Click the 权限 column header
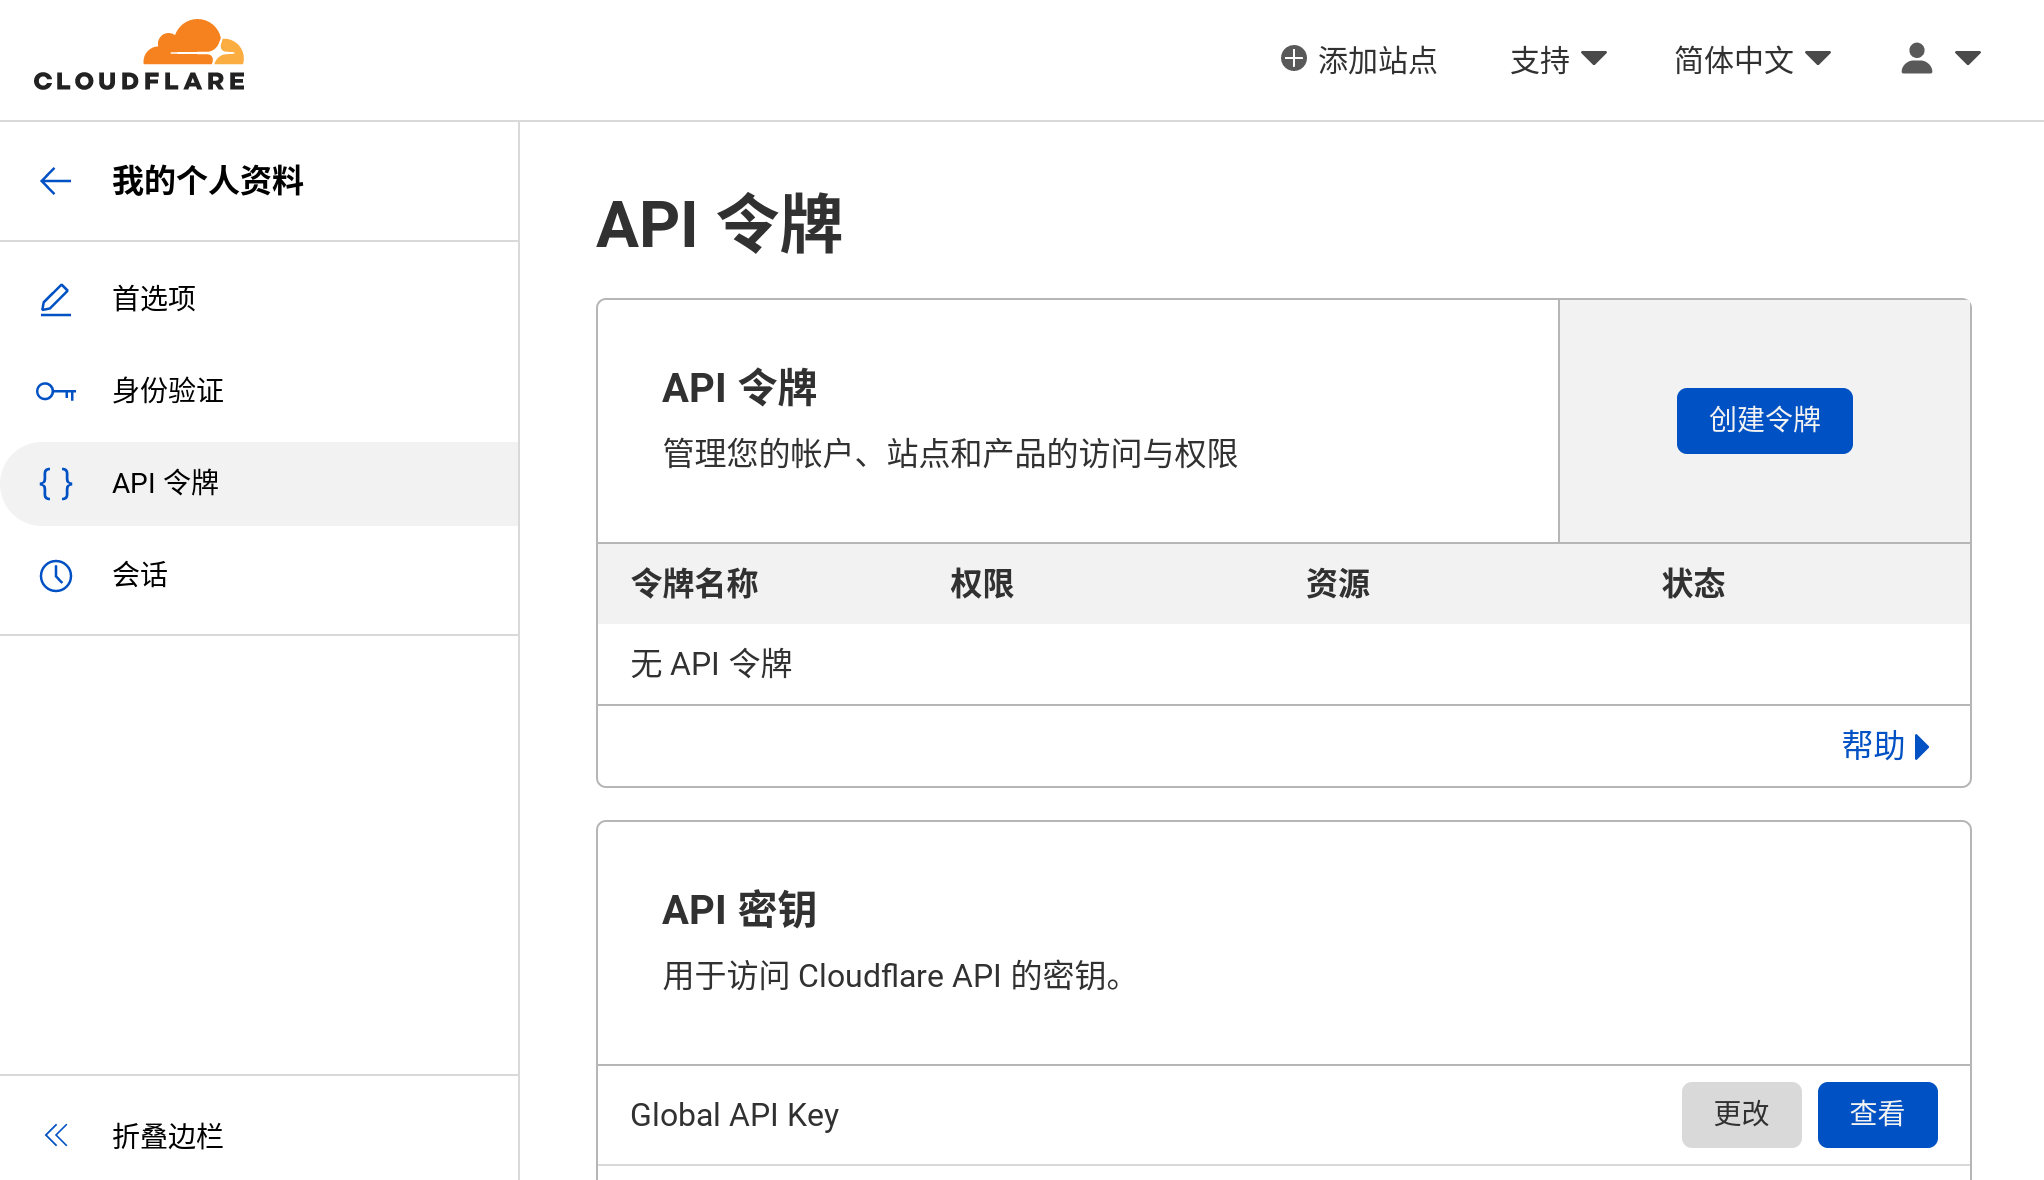The height and width of the screenshot is (1180, 2044). click(x=982, y=583)
